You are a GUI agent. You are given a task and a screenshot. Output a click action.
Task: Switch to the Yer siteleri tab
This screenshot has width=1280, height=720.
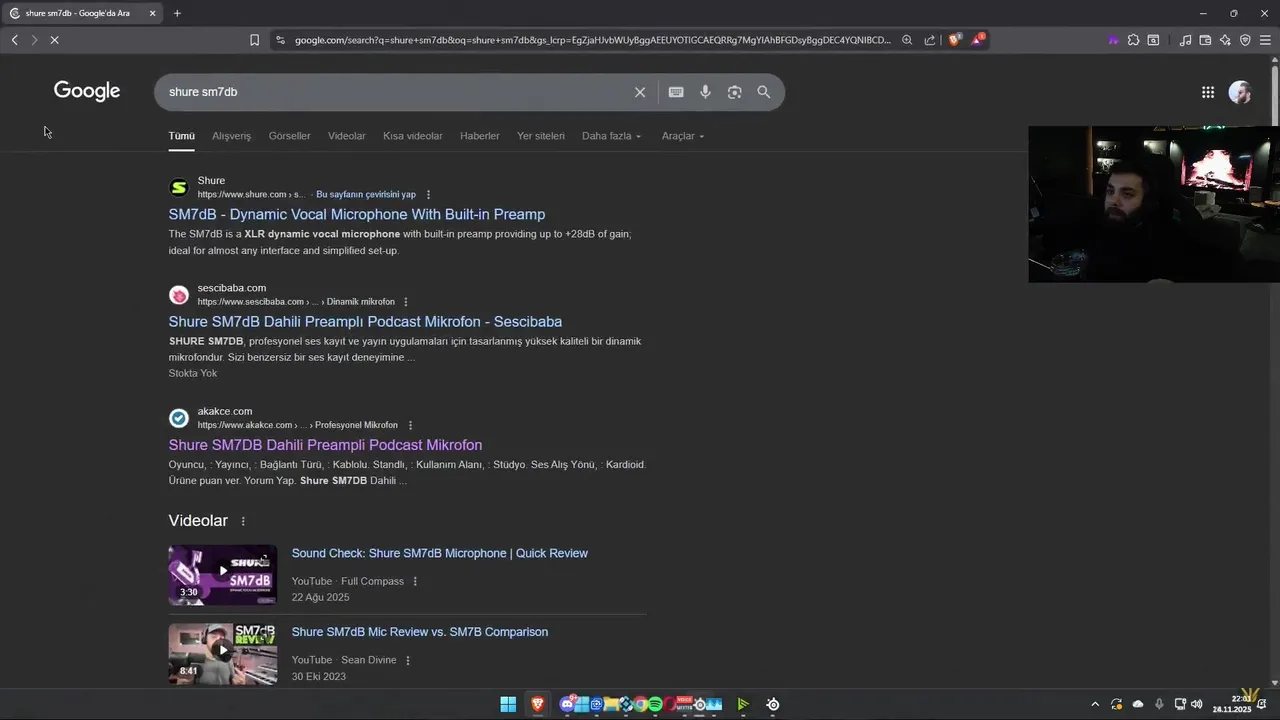[x=541, y=136]
